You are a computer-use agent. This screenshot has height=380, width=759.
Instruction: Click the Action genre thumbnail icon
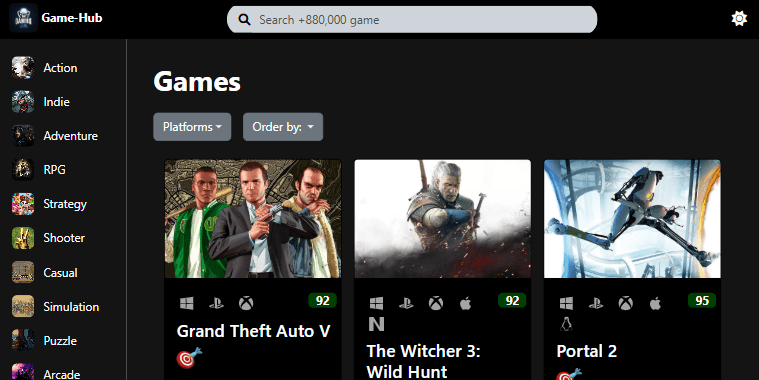tap(23, 67)
